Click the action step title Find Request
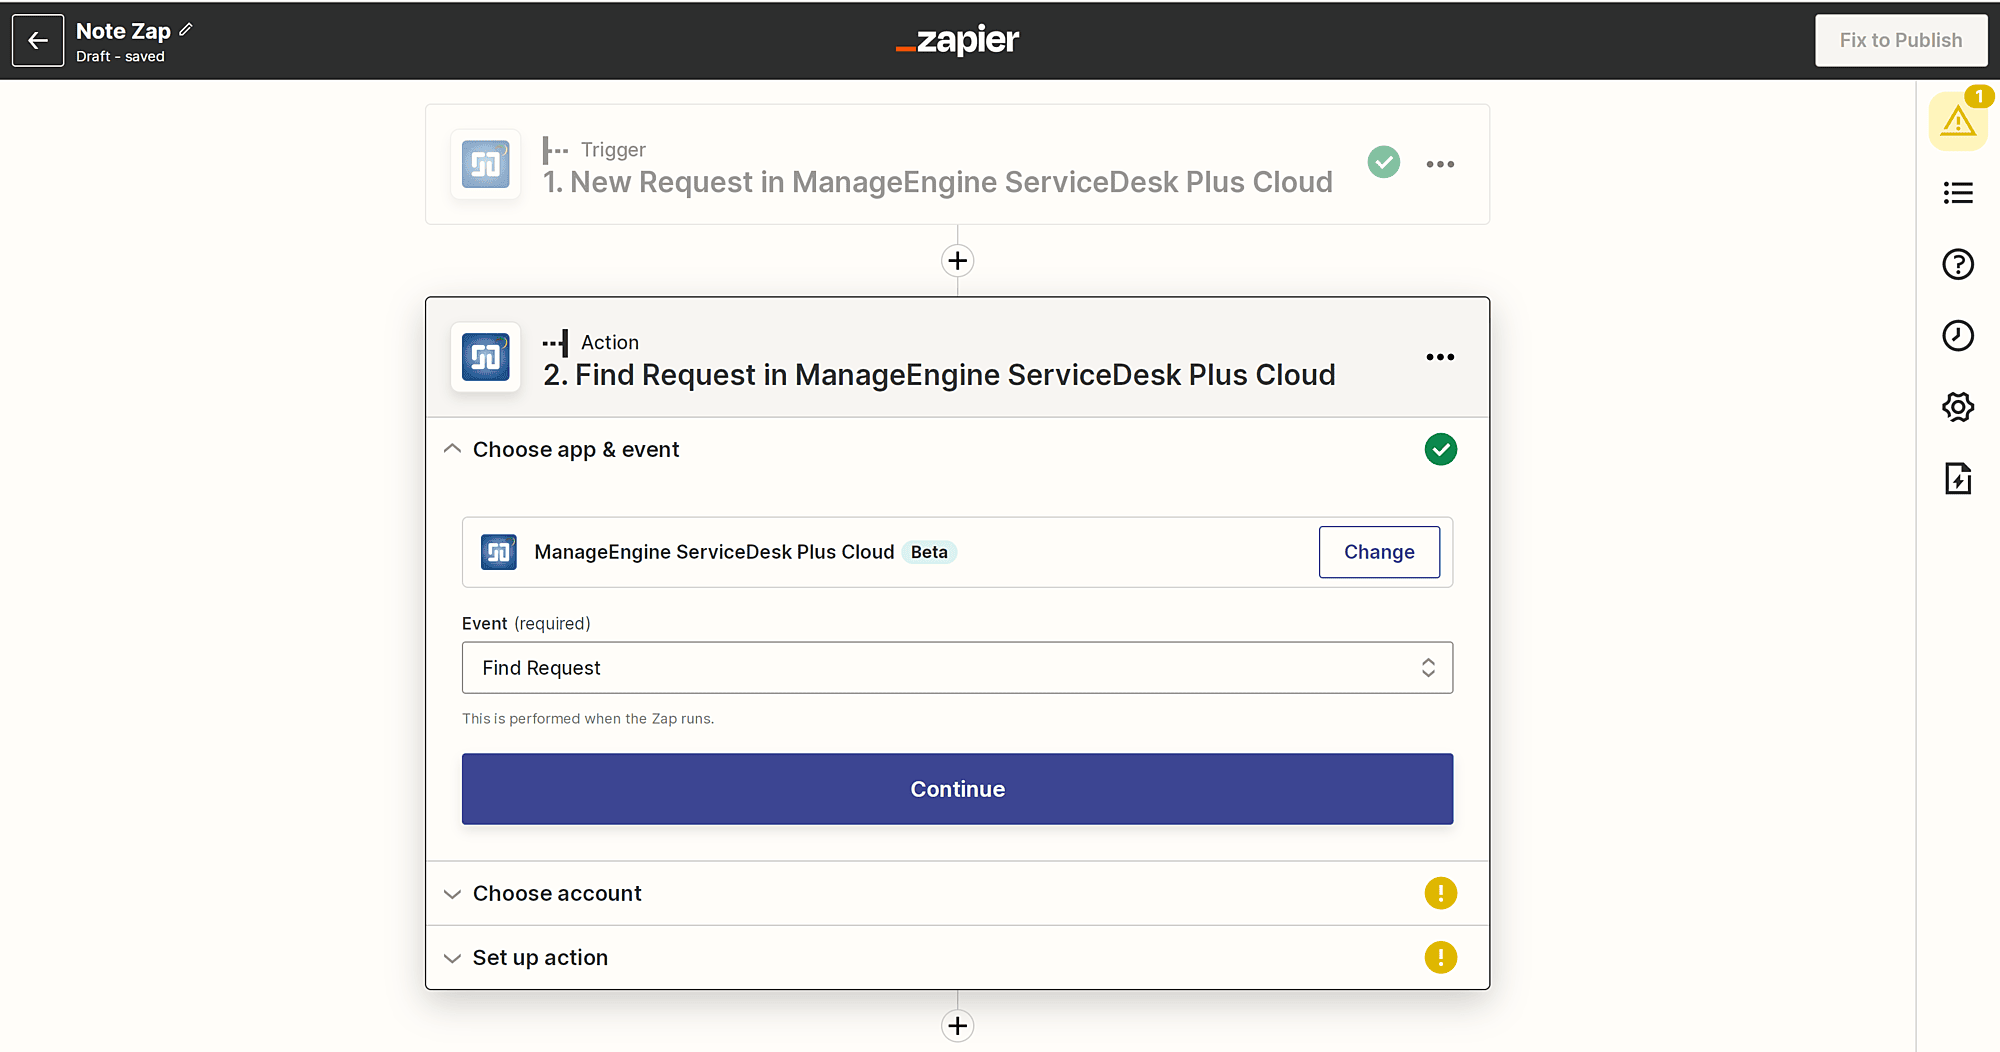The height and width of the screenshot is (1052, 2000). (x=940, y=375)
